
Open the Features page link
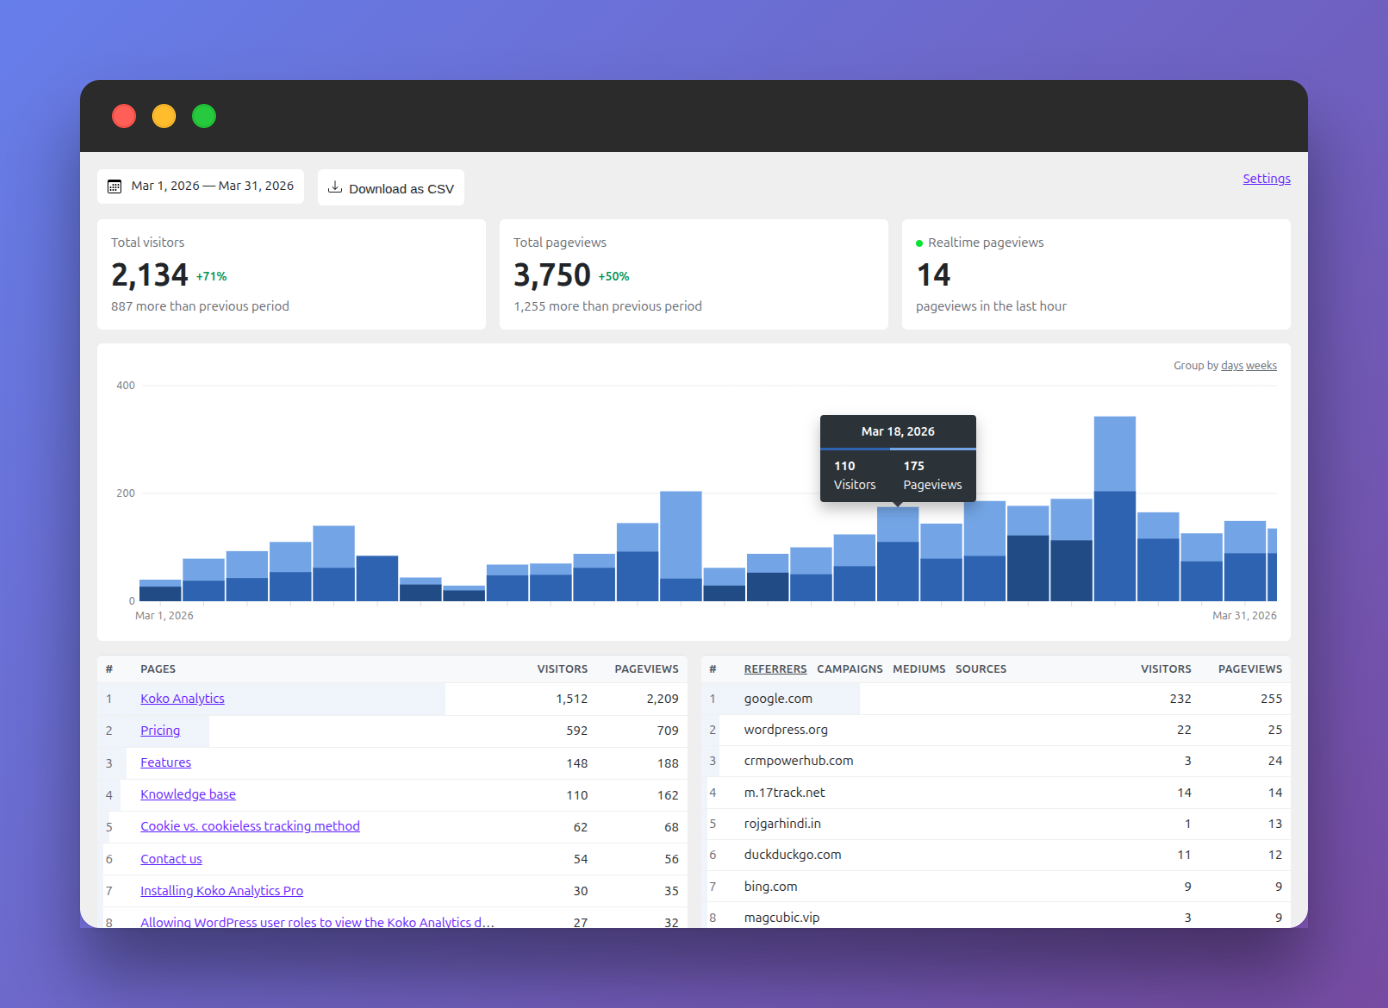click(x=166, y=763)
